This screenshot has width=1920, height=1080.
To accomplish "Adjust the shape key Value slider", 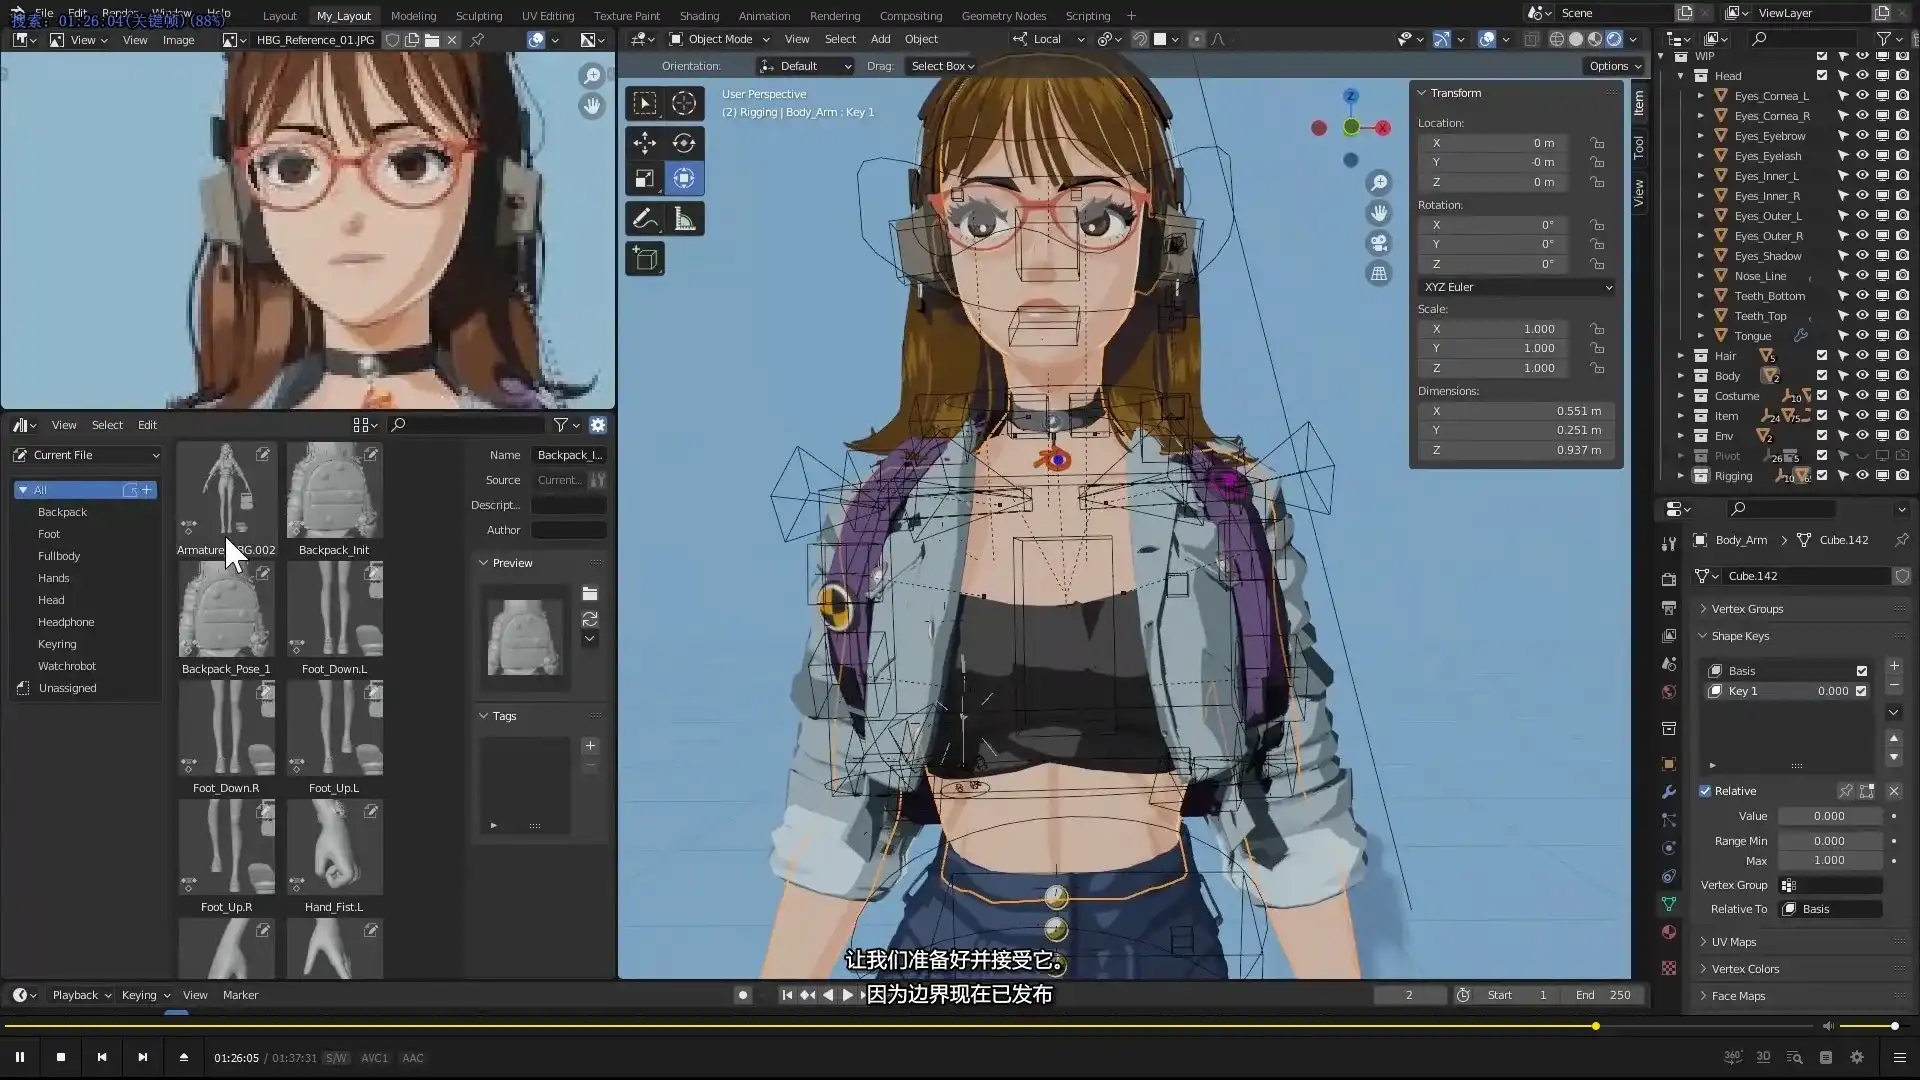I will coord(1829,816).
